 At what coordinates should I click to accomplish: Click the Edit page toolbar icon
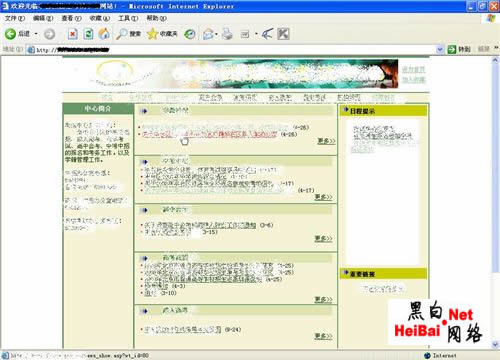click(x=245, y=34)
